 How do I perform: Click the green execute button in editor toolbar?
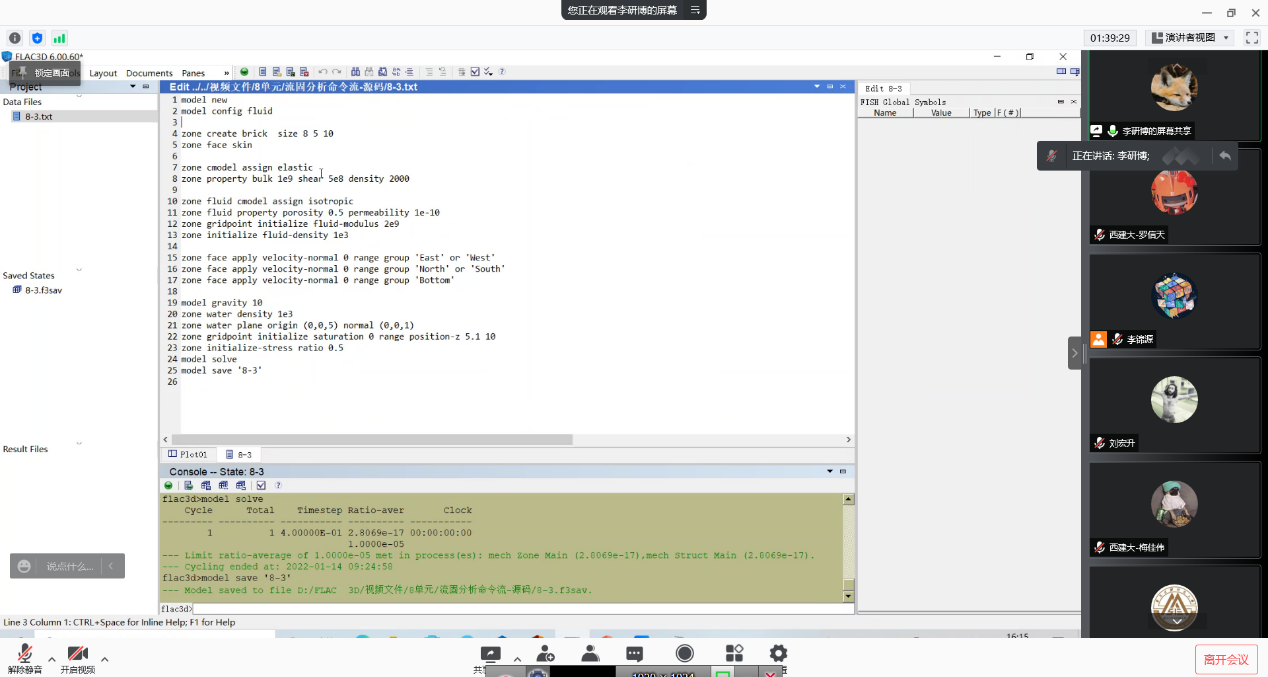244,72
